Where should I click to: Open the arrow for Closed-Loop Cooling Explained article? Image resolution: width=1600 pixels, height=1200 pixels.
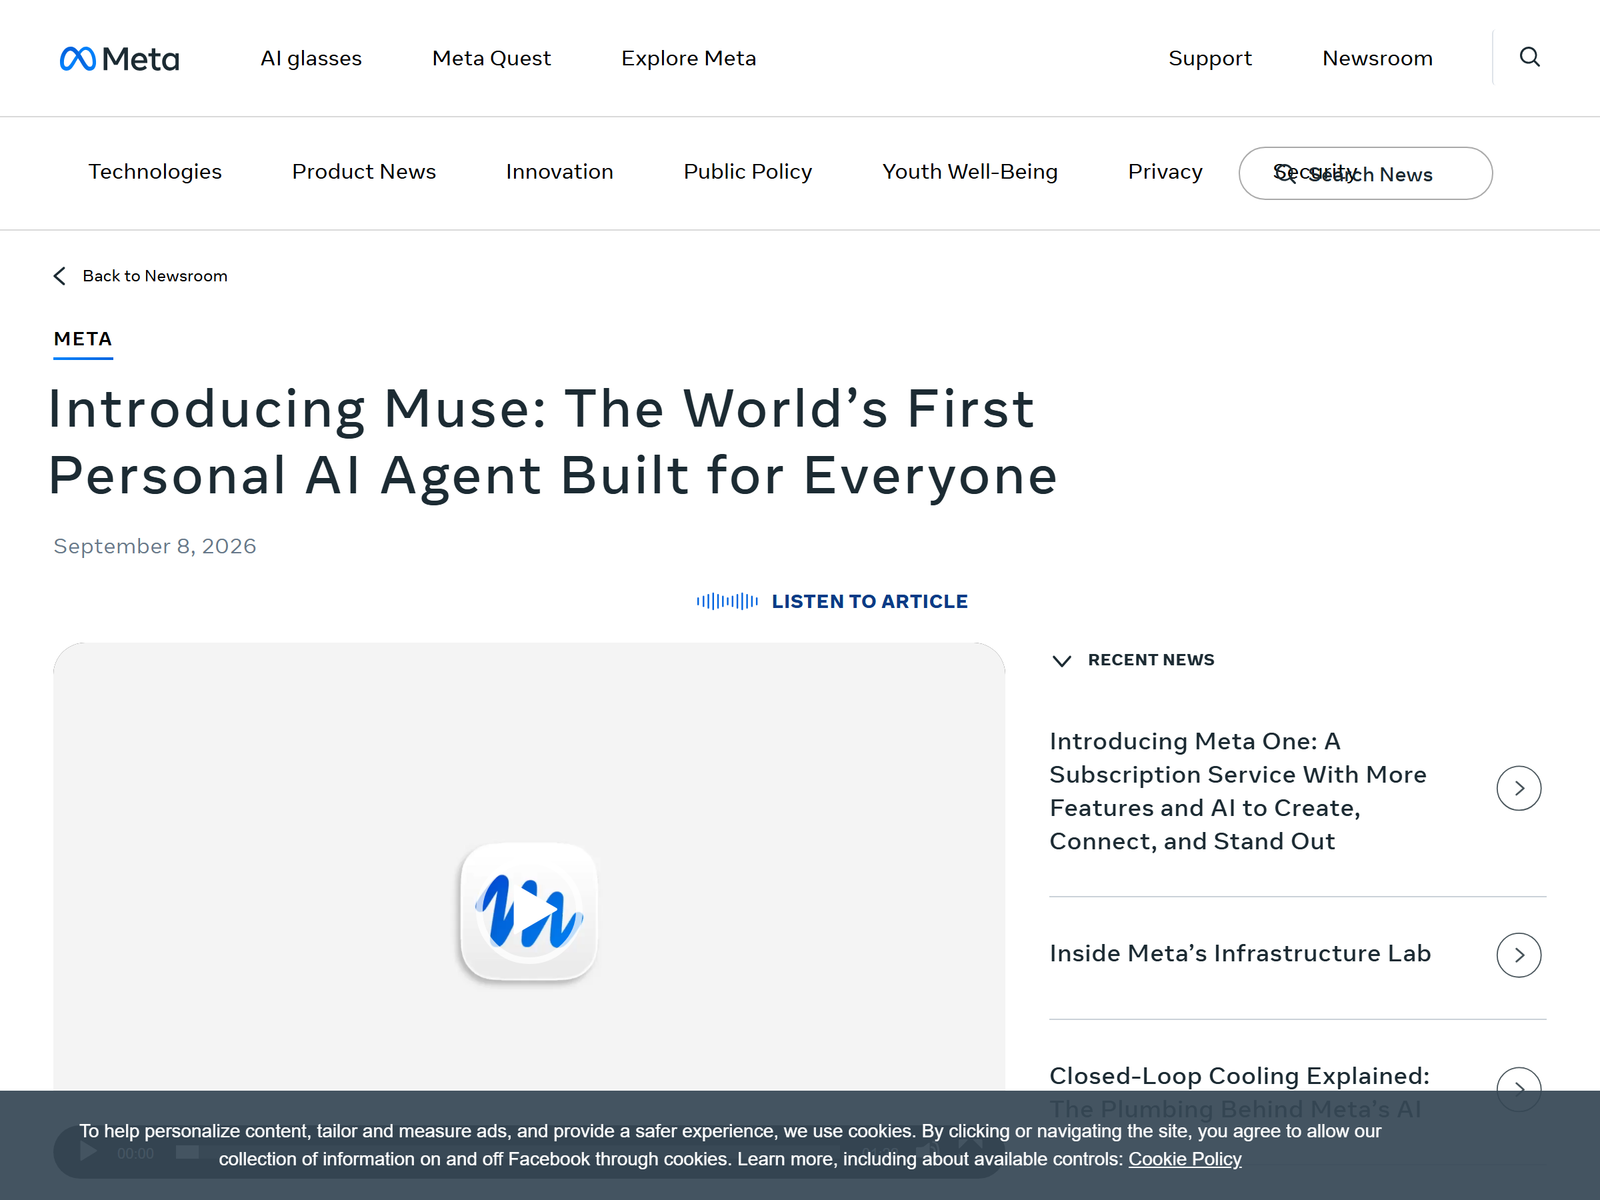pyautogui.click(x=1518, y=1088)
